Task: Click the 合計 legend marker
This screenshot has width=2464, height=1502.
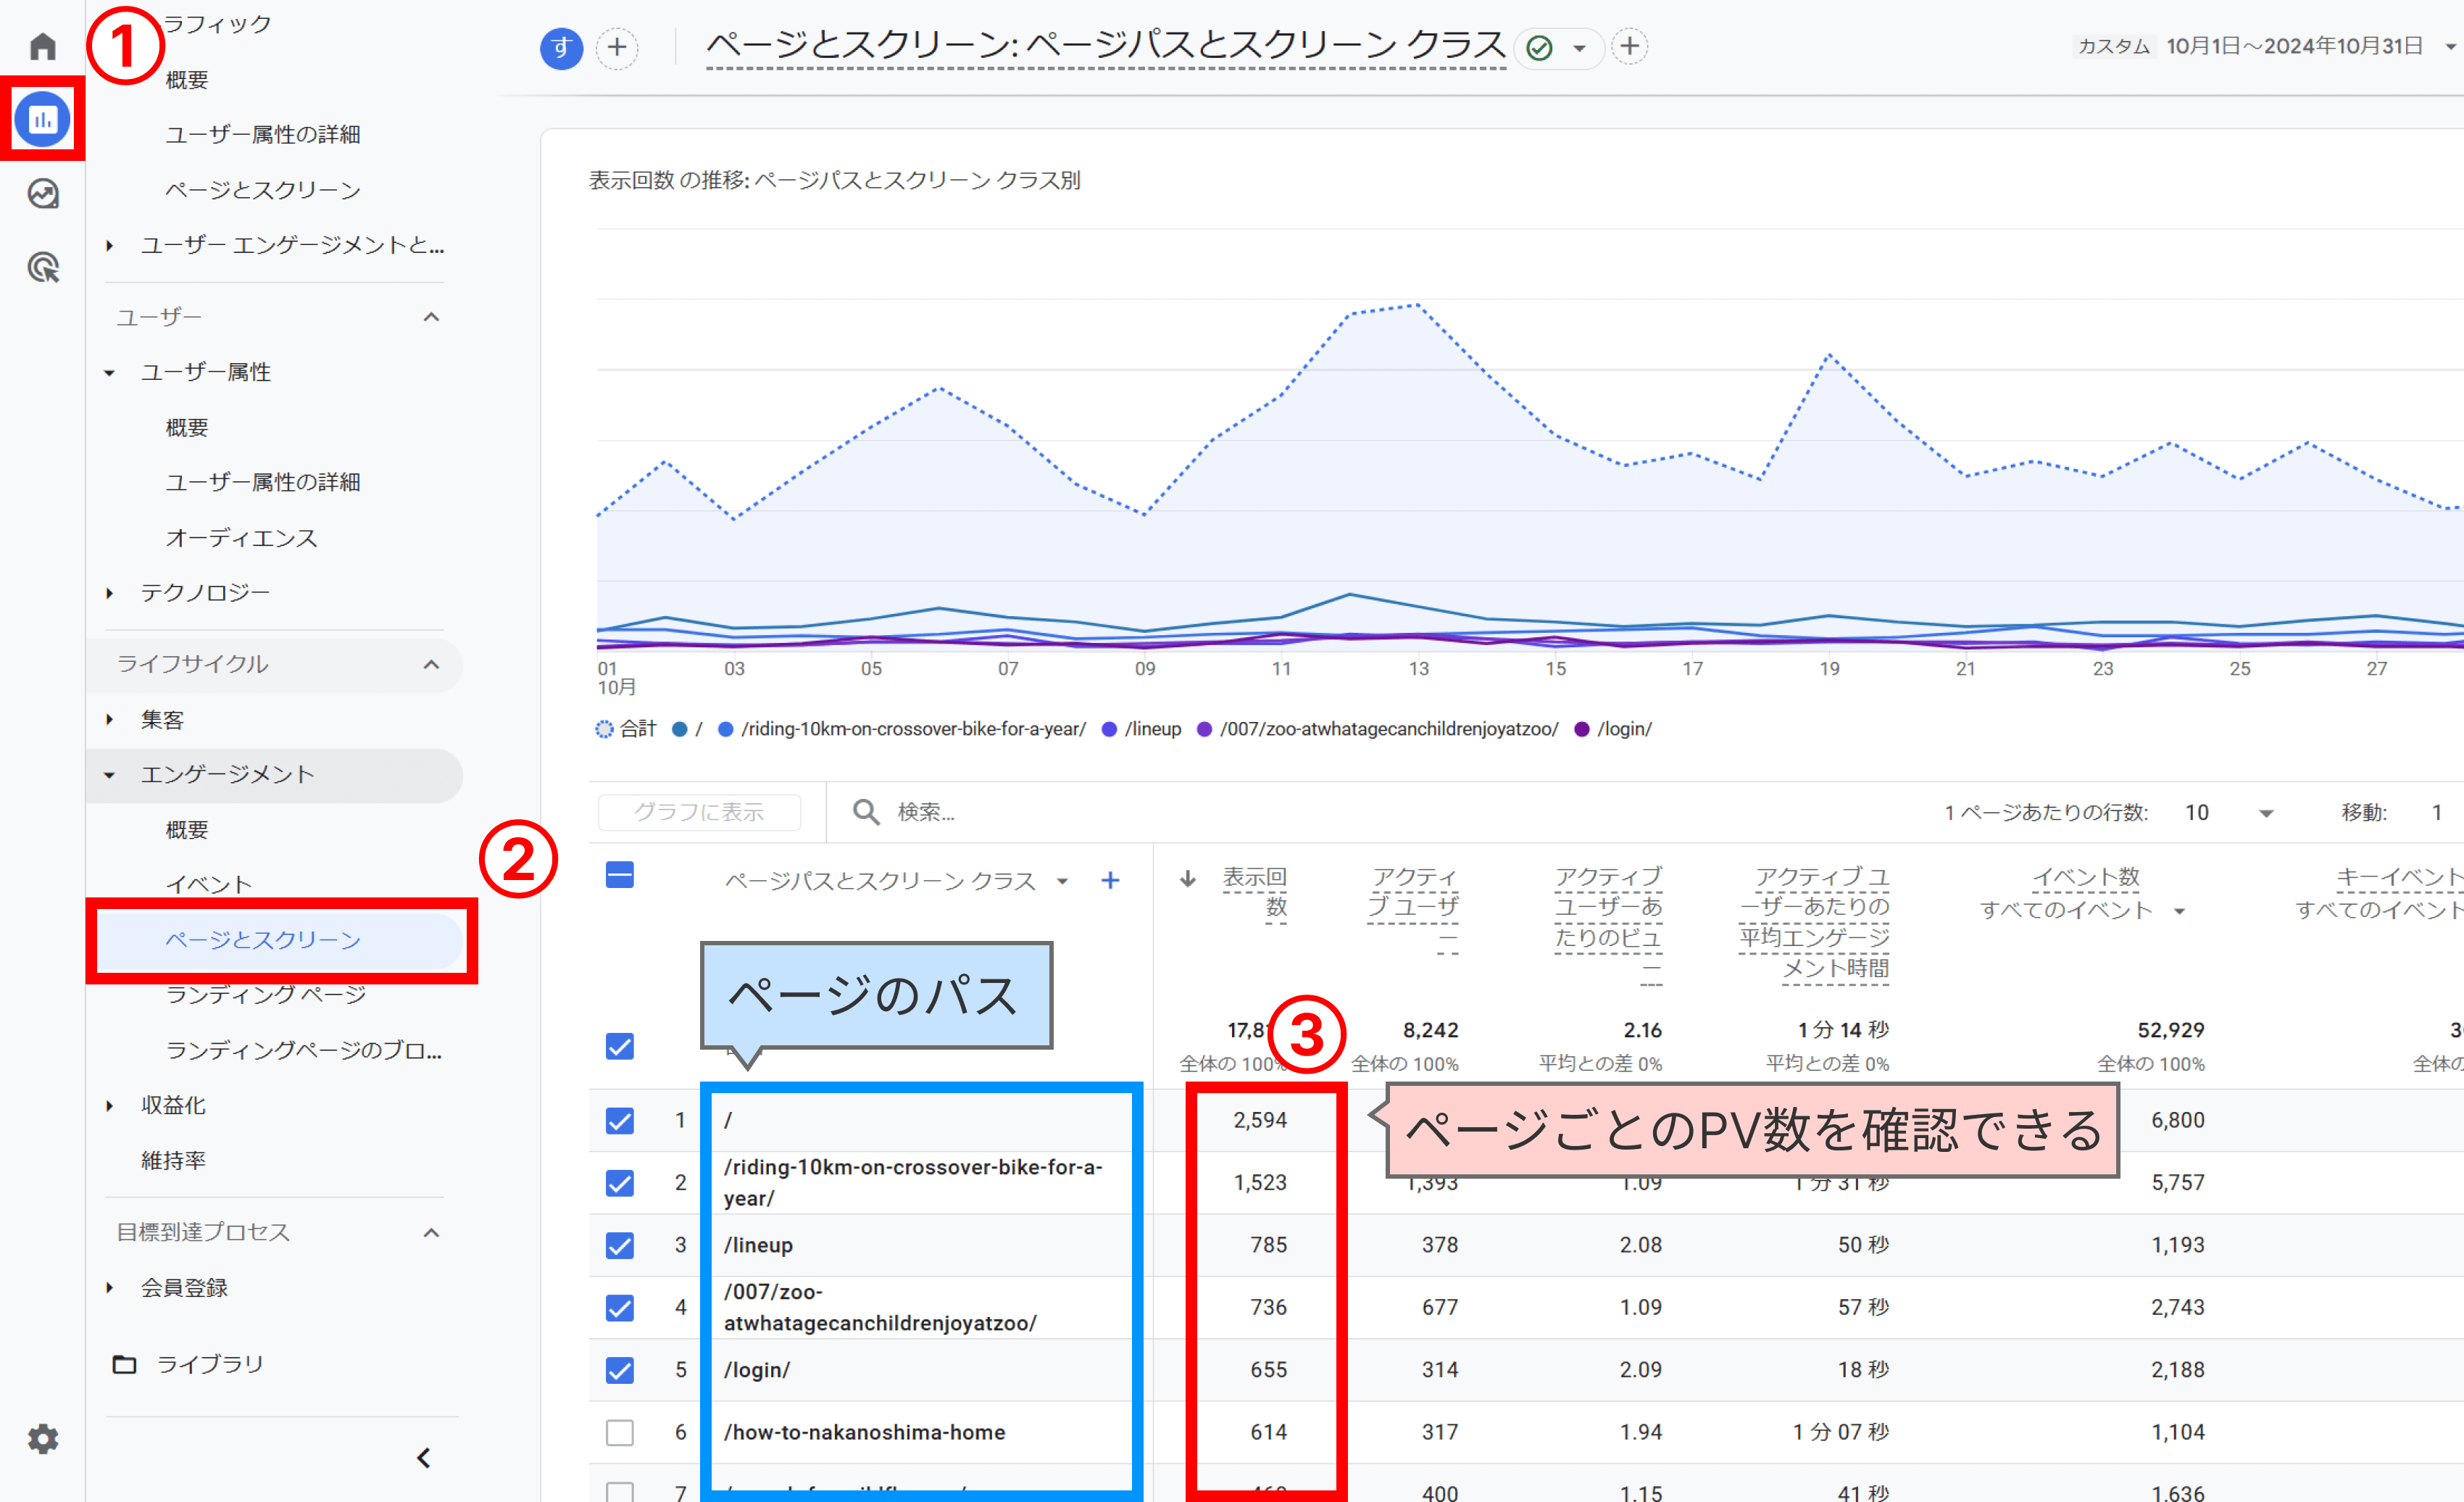Action: tap(604, 729)
